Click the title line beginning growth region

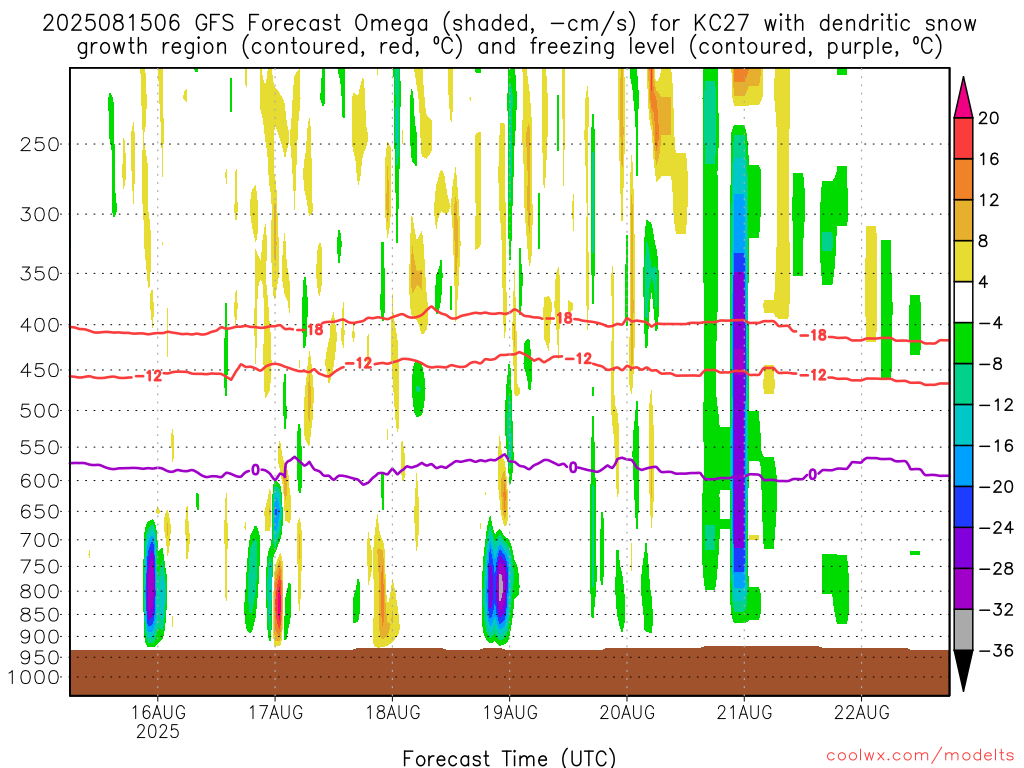point(509,47)
